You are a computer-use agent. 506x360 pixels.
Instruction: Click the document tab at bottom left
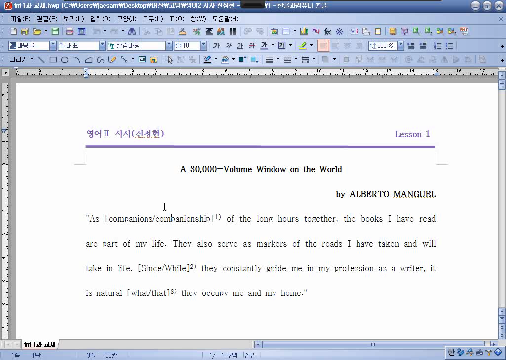[39, 344]
